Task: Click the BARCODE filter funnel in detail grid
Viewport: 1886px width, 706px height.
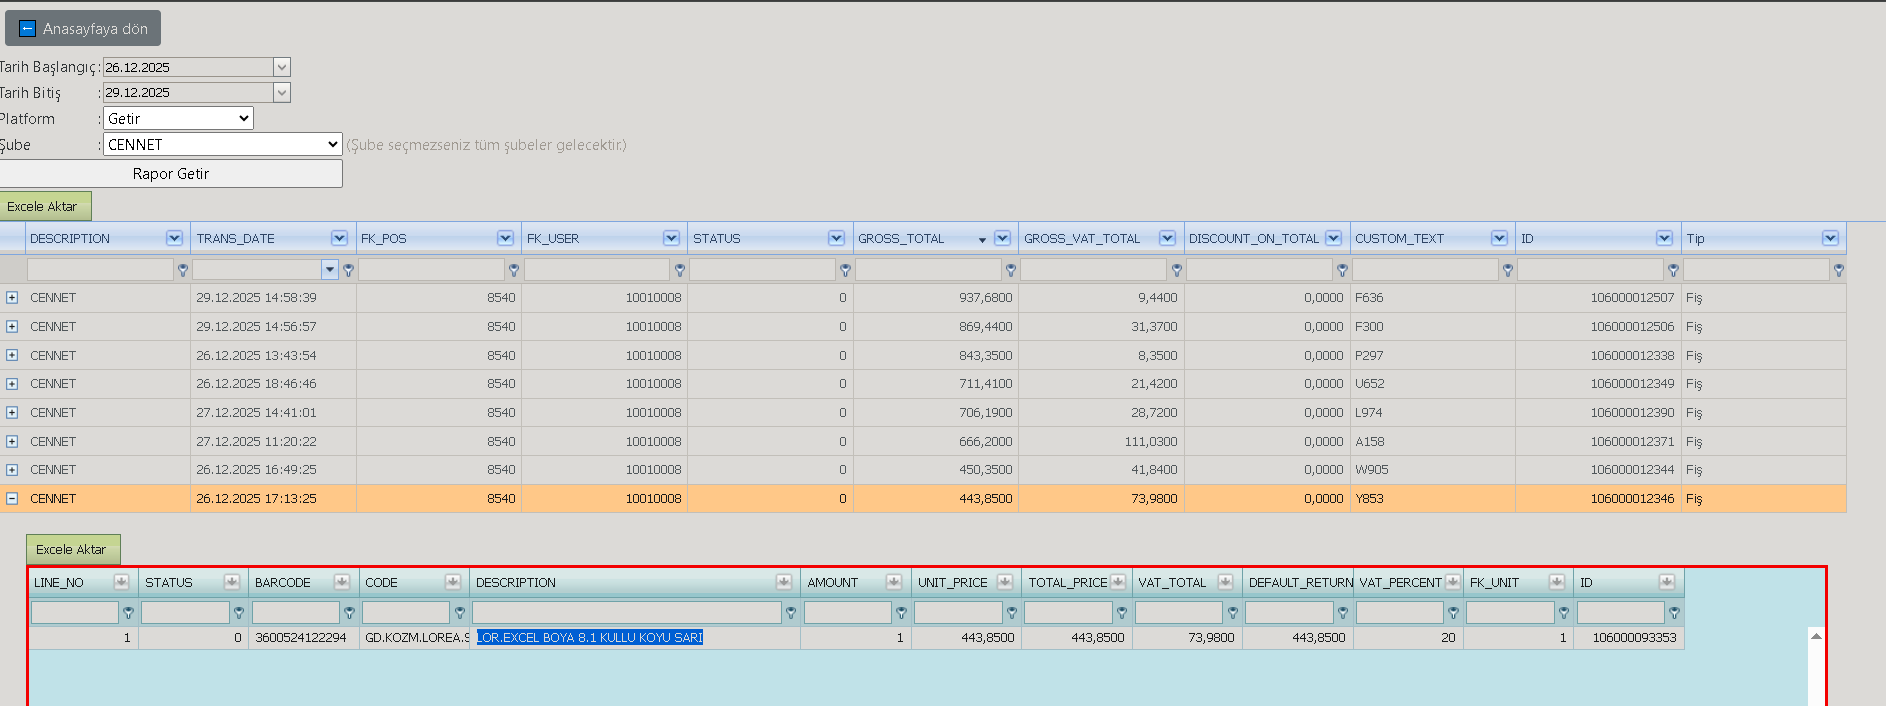Action: pyautogui.click(x=349, y=612)
